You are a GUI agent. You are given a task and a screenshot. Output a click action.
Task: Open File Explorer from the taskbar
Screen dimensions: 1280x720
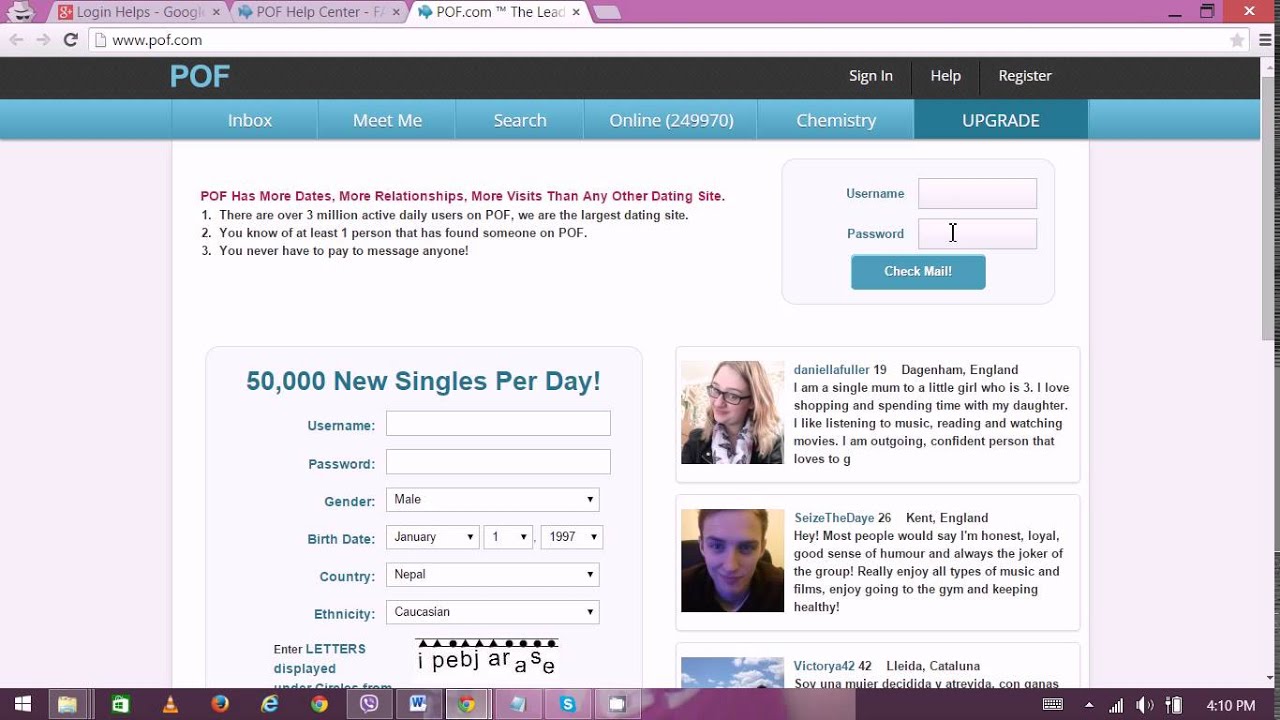(x=68, y=705)
